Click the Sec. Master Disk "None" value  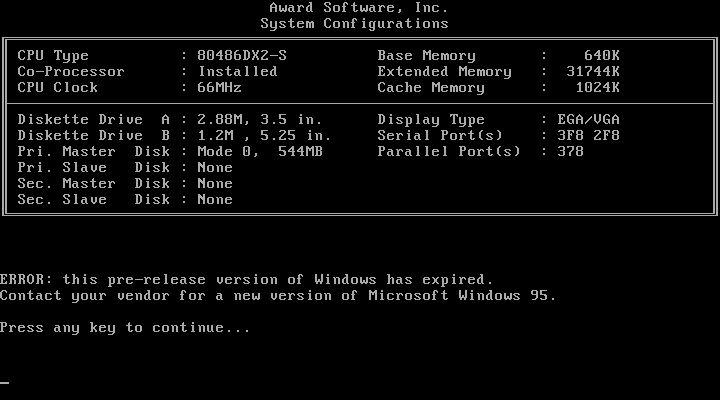[x=215, y=184]
